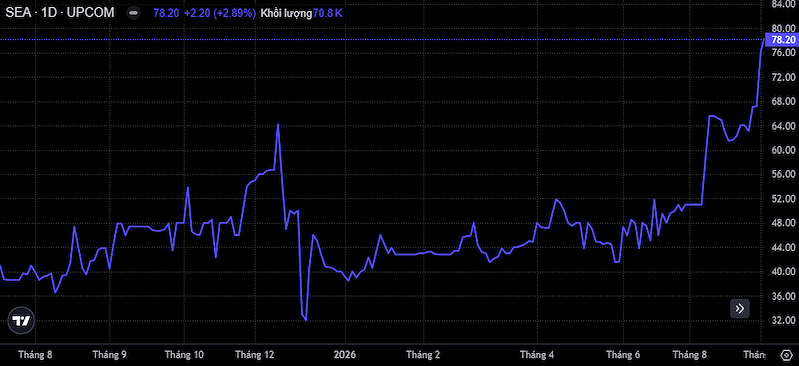
Task: Click the 2026 year label on time axis
Action: point(345,355)
